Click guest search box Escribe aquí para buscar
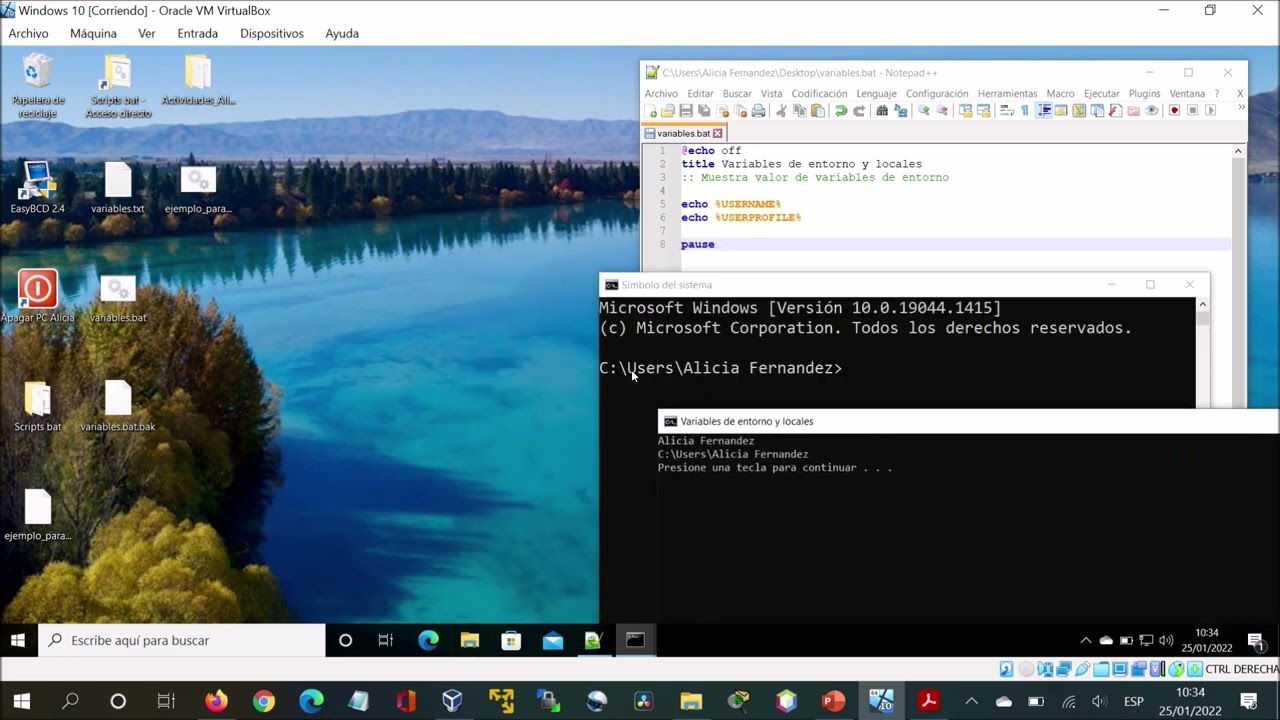Image resolution: width=1280 pixels, height=720 pixels. tap(182, 640)
